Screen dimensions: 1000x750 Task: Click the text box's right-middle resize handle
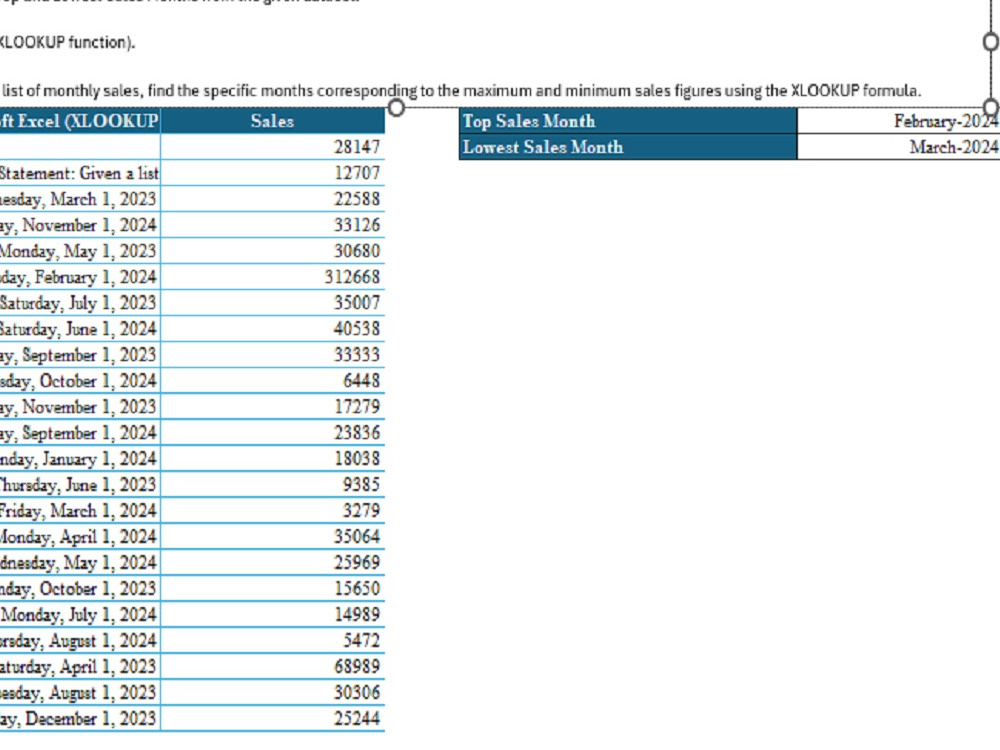pyautogui.click(x=991, y=41)
